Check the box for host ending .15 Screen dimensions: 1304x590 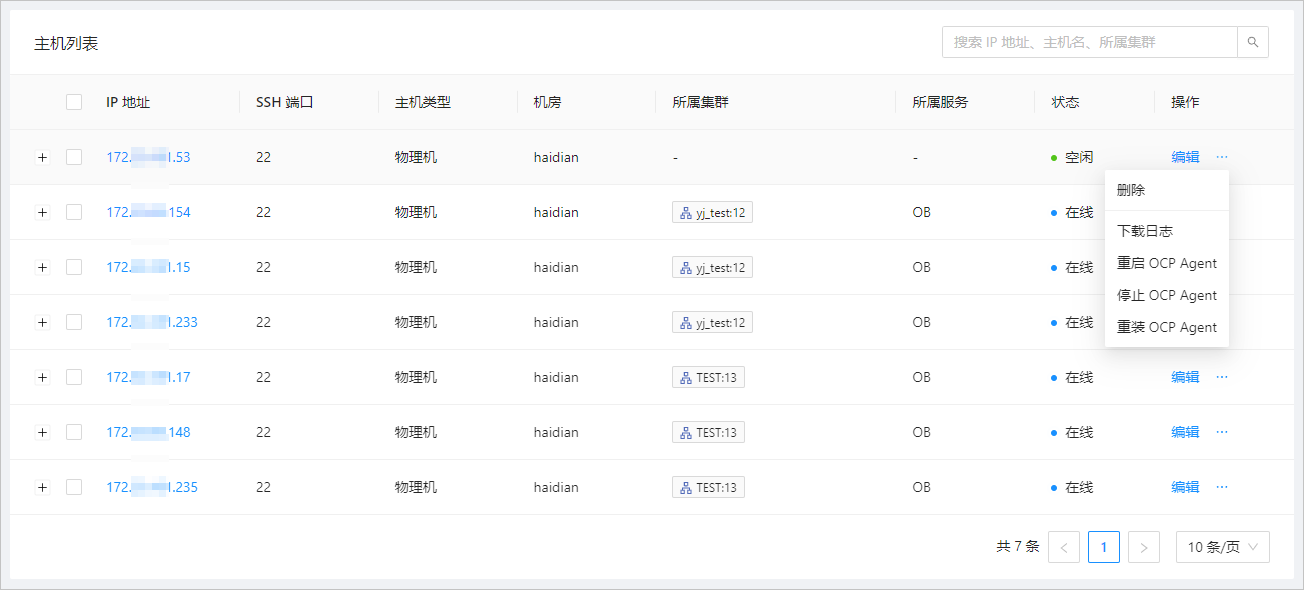click(74, 267)
